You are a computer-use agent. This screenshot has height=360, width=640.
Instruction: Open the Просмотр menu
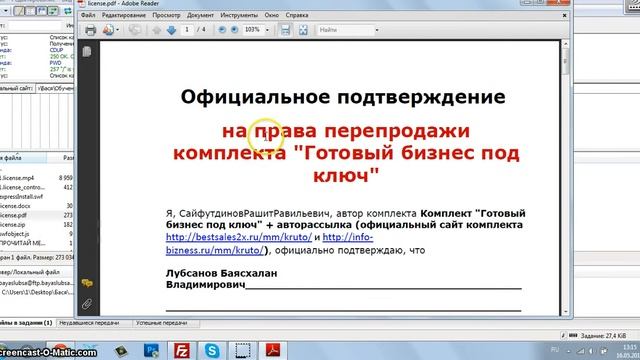166,15
